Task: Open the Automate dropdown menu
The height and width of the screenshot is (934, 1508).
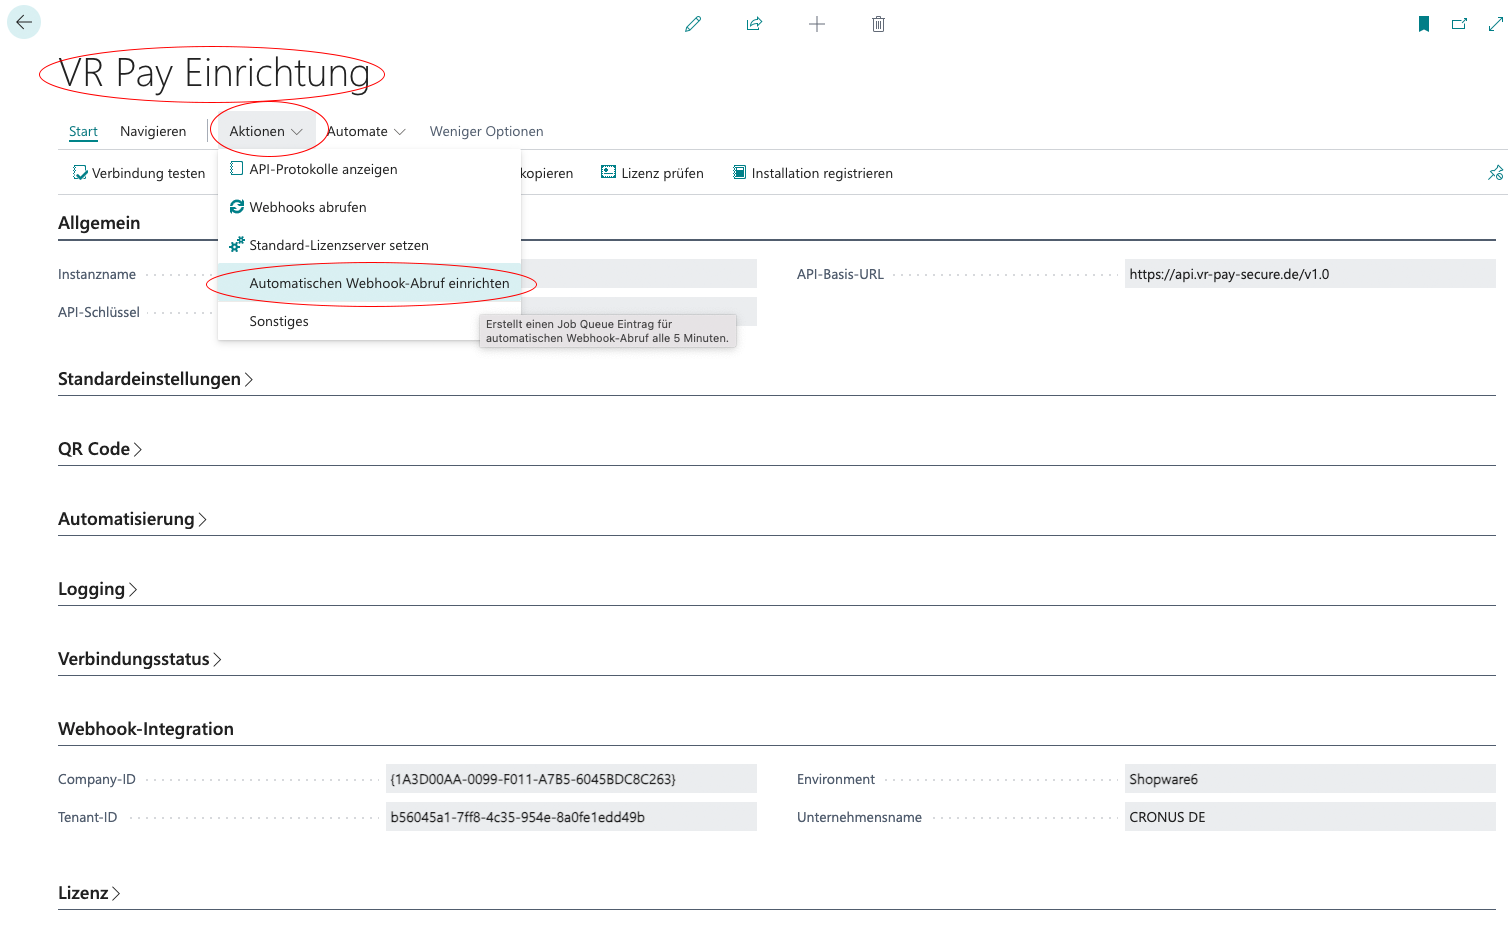Action: tap(366, 131)
